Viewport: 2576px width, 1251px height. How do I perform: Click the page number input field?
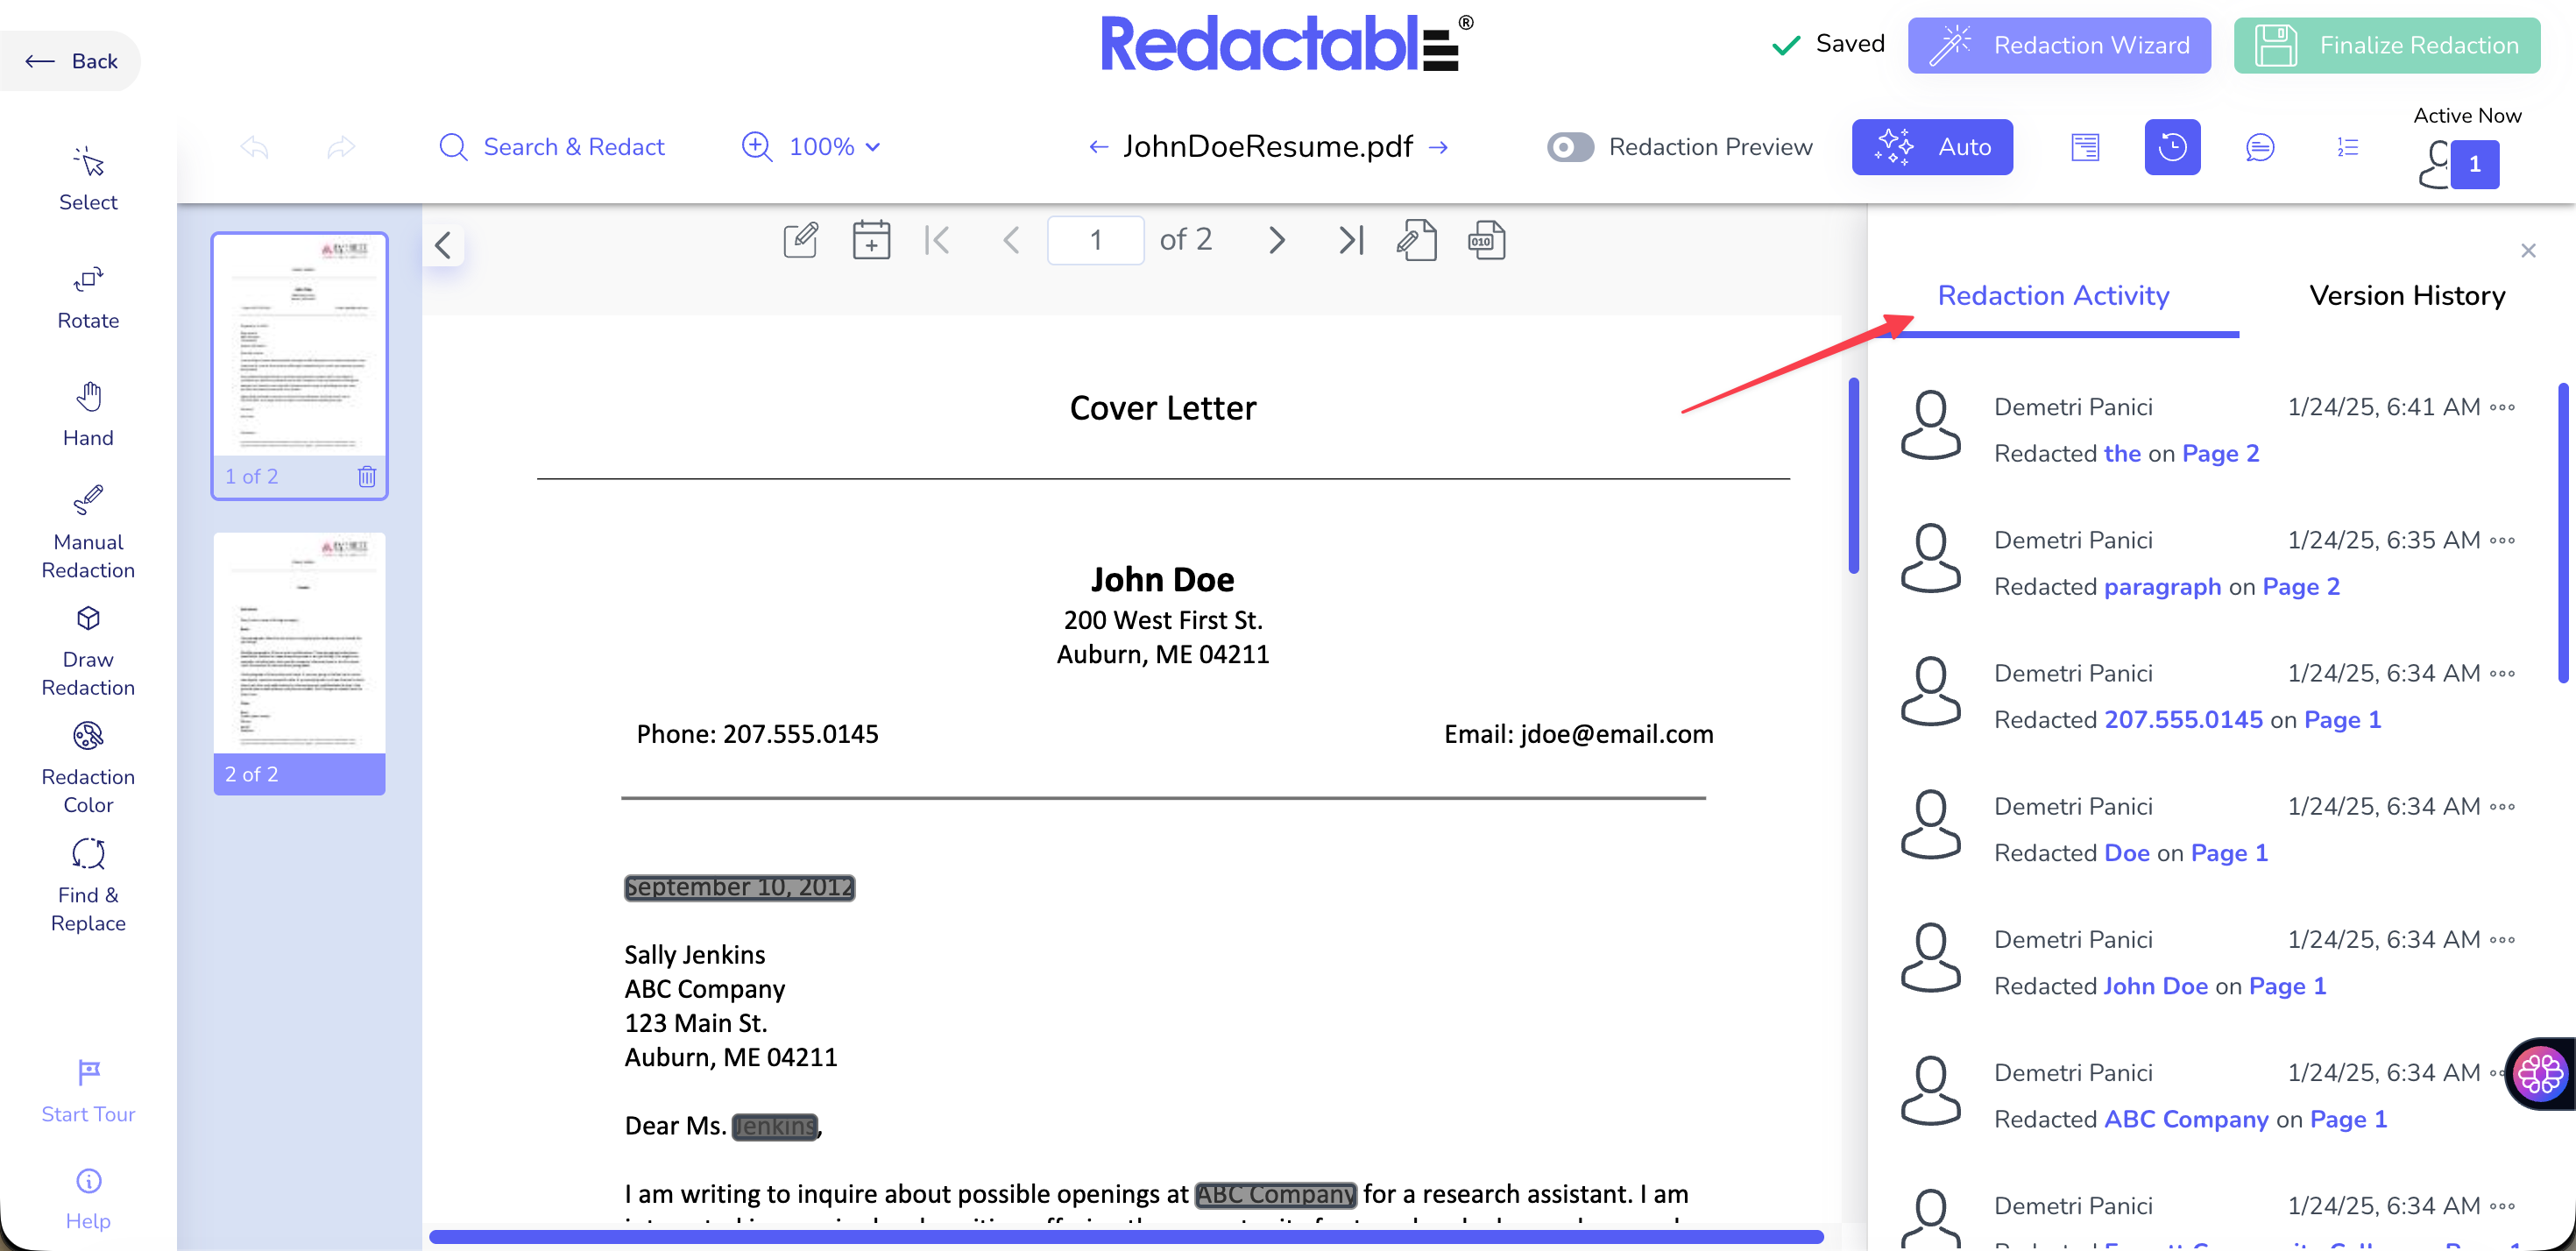pyautogui.click(x=1096, y=240)
